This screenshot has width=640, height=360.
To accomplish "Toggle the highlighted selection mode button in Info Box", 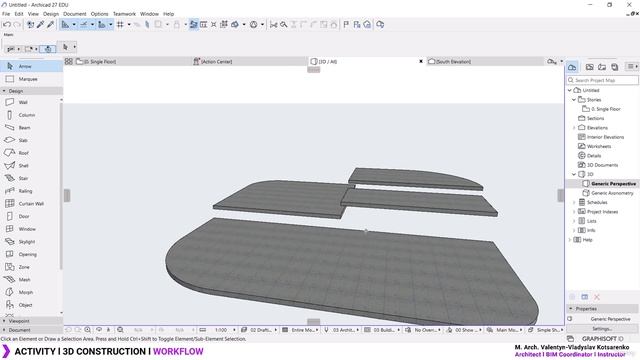I will [48, 49].
